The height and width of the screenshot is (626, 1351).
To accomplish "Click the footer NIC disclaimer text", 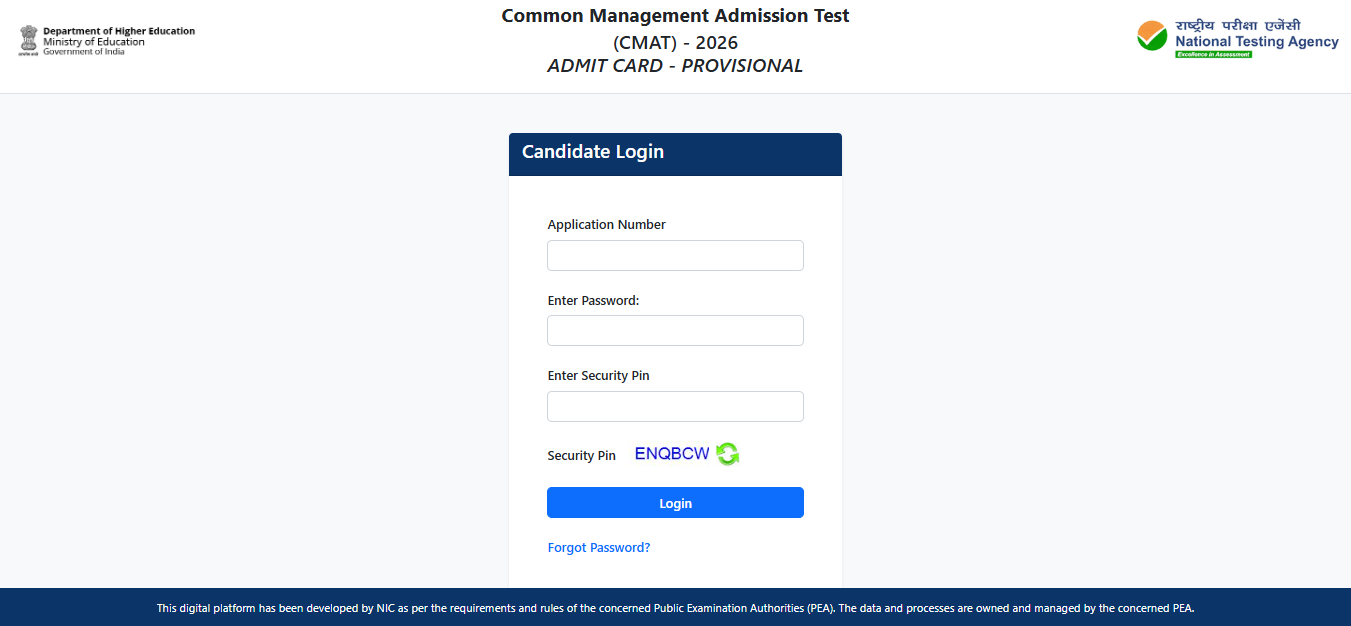I will point(675,607).
